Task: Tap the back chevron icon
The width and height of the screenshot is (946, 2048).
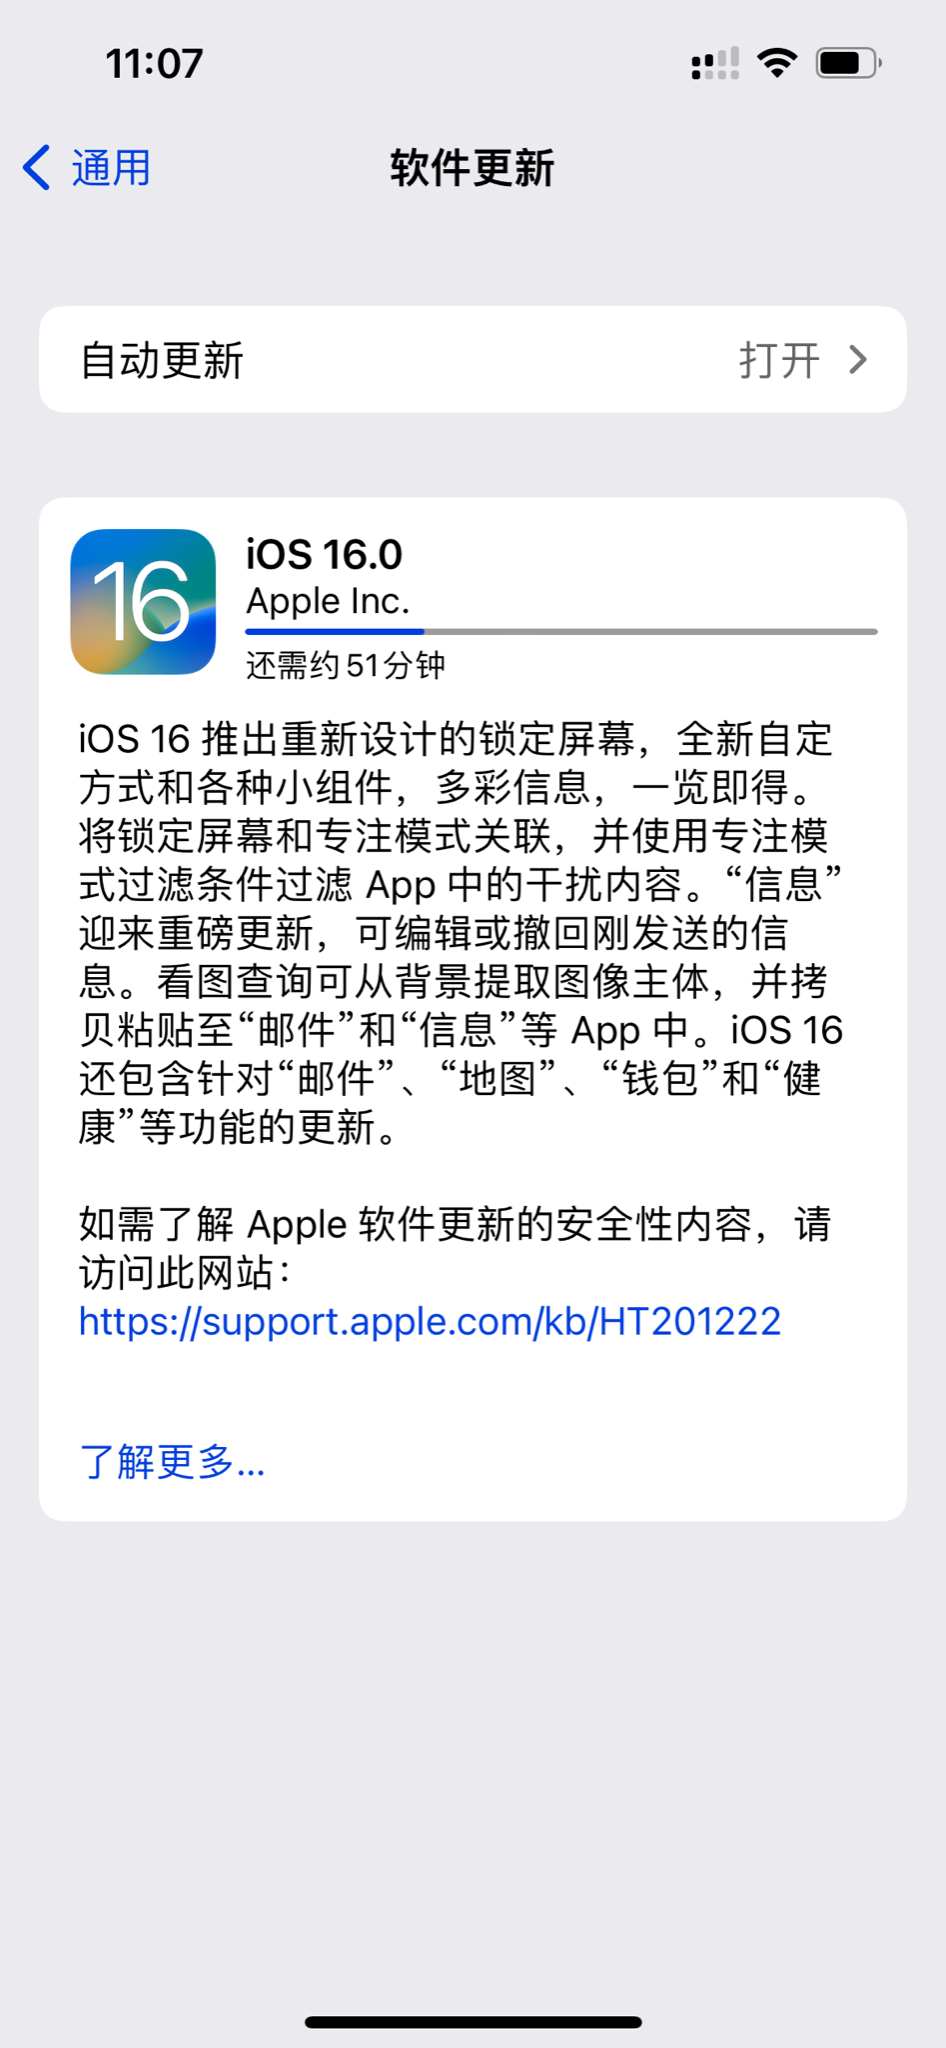Action: [x=37, y=167]
